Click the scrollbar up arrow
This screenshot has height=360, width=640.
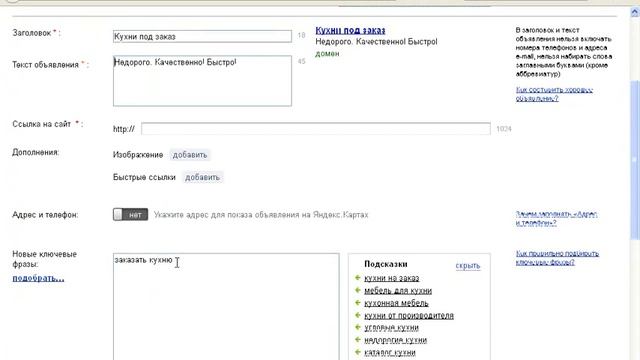[x=635, y=12]
